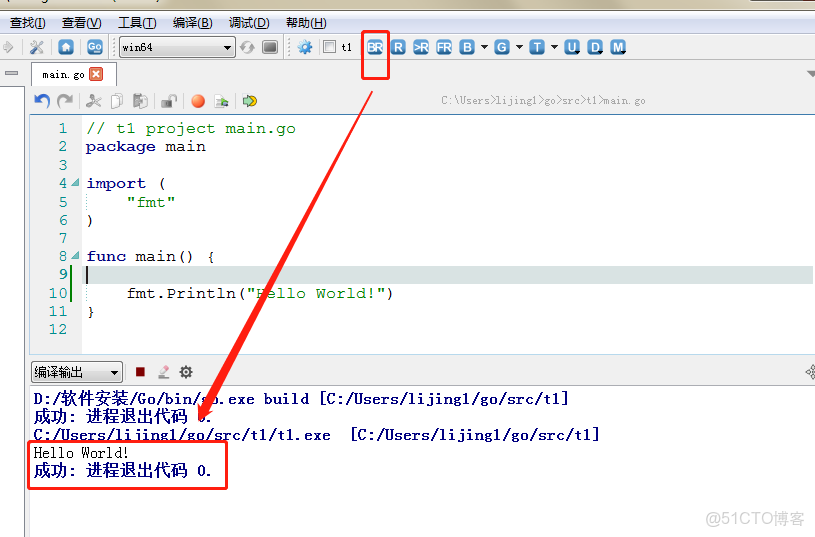
Task: Open the wrench and screwdriver tools icon
Action: tap(36, 47)
